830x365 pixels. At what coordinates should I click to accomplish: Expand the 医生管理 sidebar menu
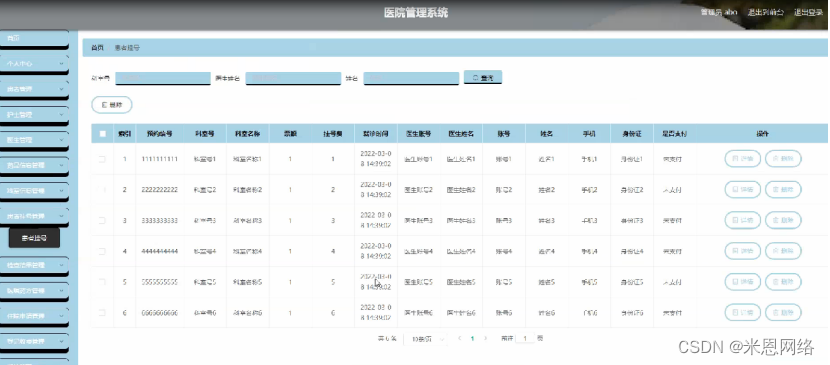tap(34, 140)
